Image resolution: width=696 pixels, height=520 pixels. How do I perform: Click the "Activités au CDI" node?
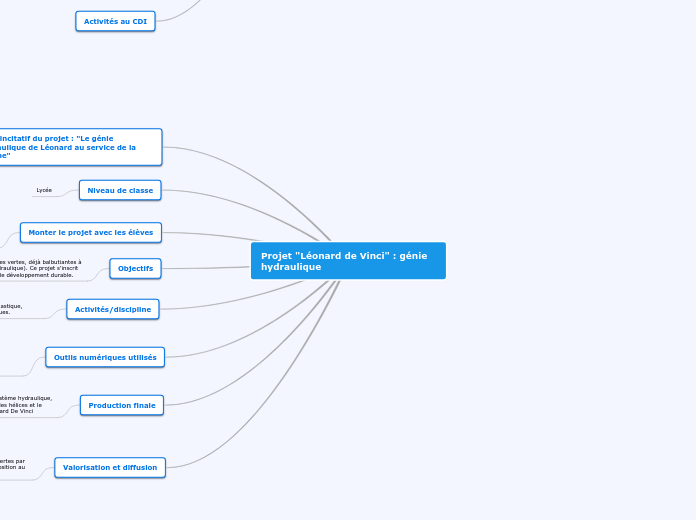[x=115, y=21]
